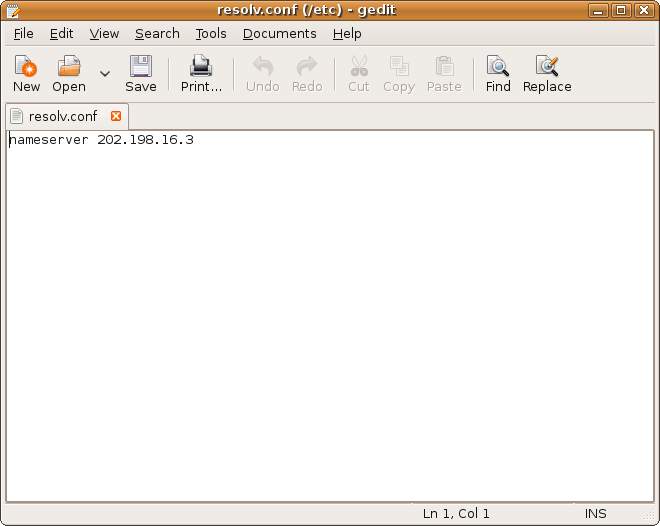Click the window resize grip in status bar corner

(x=650, y=516)
